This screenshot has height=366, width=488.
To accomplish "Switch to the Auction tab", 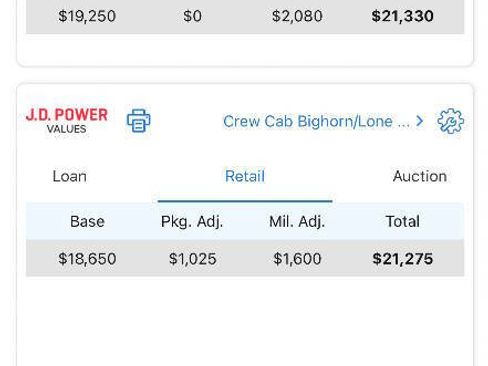I will (x=420, y=176).
